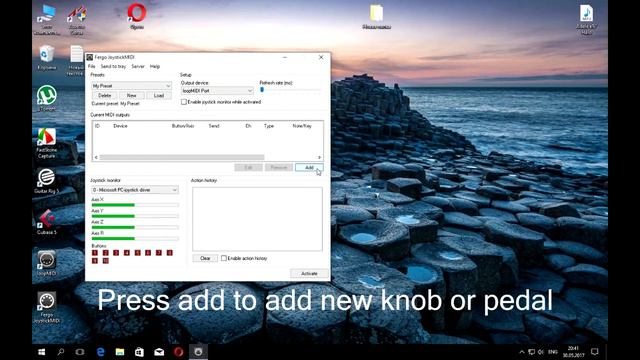Open the network icon in system tray
The width and height of the screenshot is (640, 360).
(531, 352)
